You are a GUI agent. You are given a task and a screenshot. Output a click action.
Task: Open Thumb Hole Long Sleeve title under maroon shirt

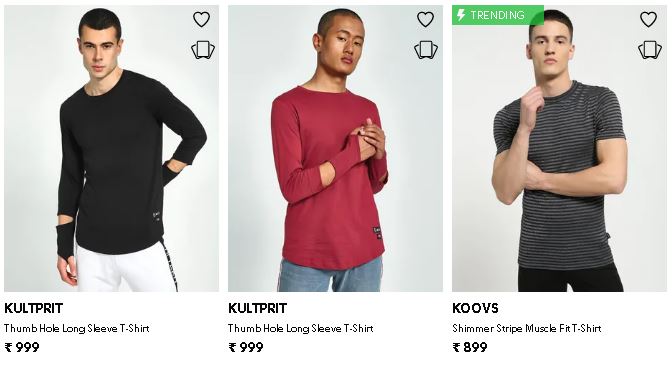(300, 329)
